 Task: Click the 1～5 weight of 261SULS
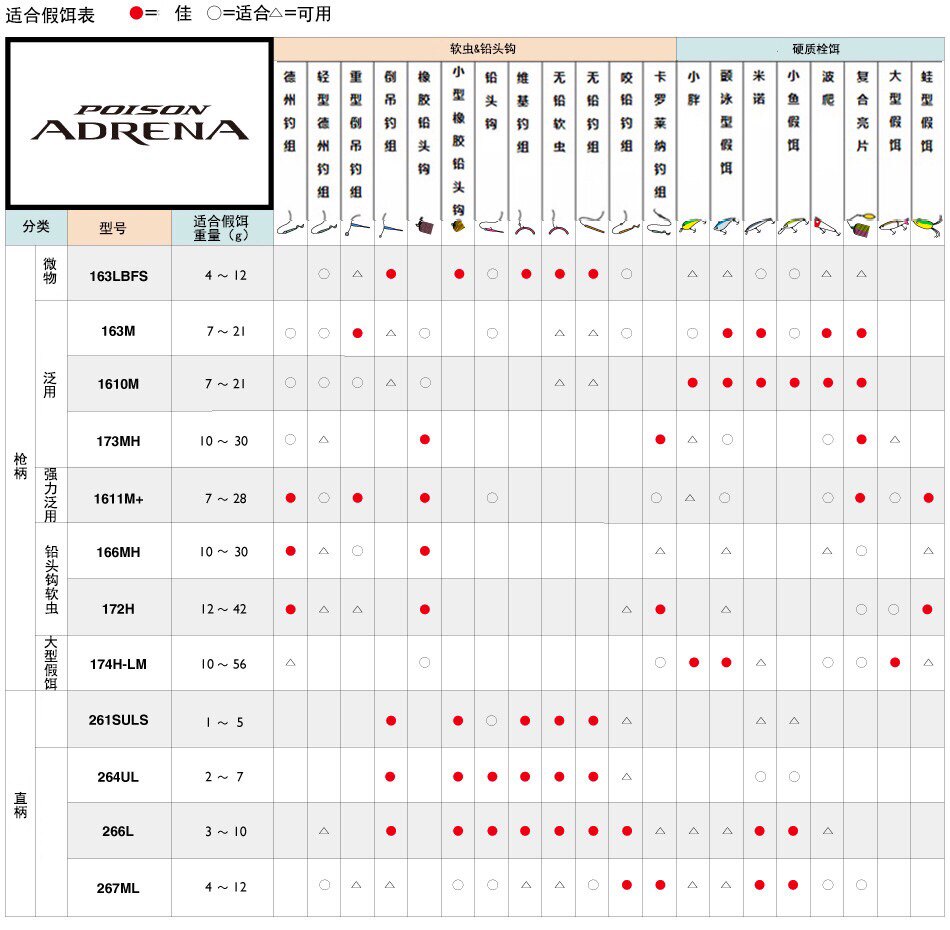pyautogui.click(x=225, y=722)
